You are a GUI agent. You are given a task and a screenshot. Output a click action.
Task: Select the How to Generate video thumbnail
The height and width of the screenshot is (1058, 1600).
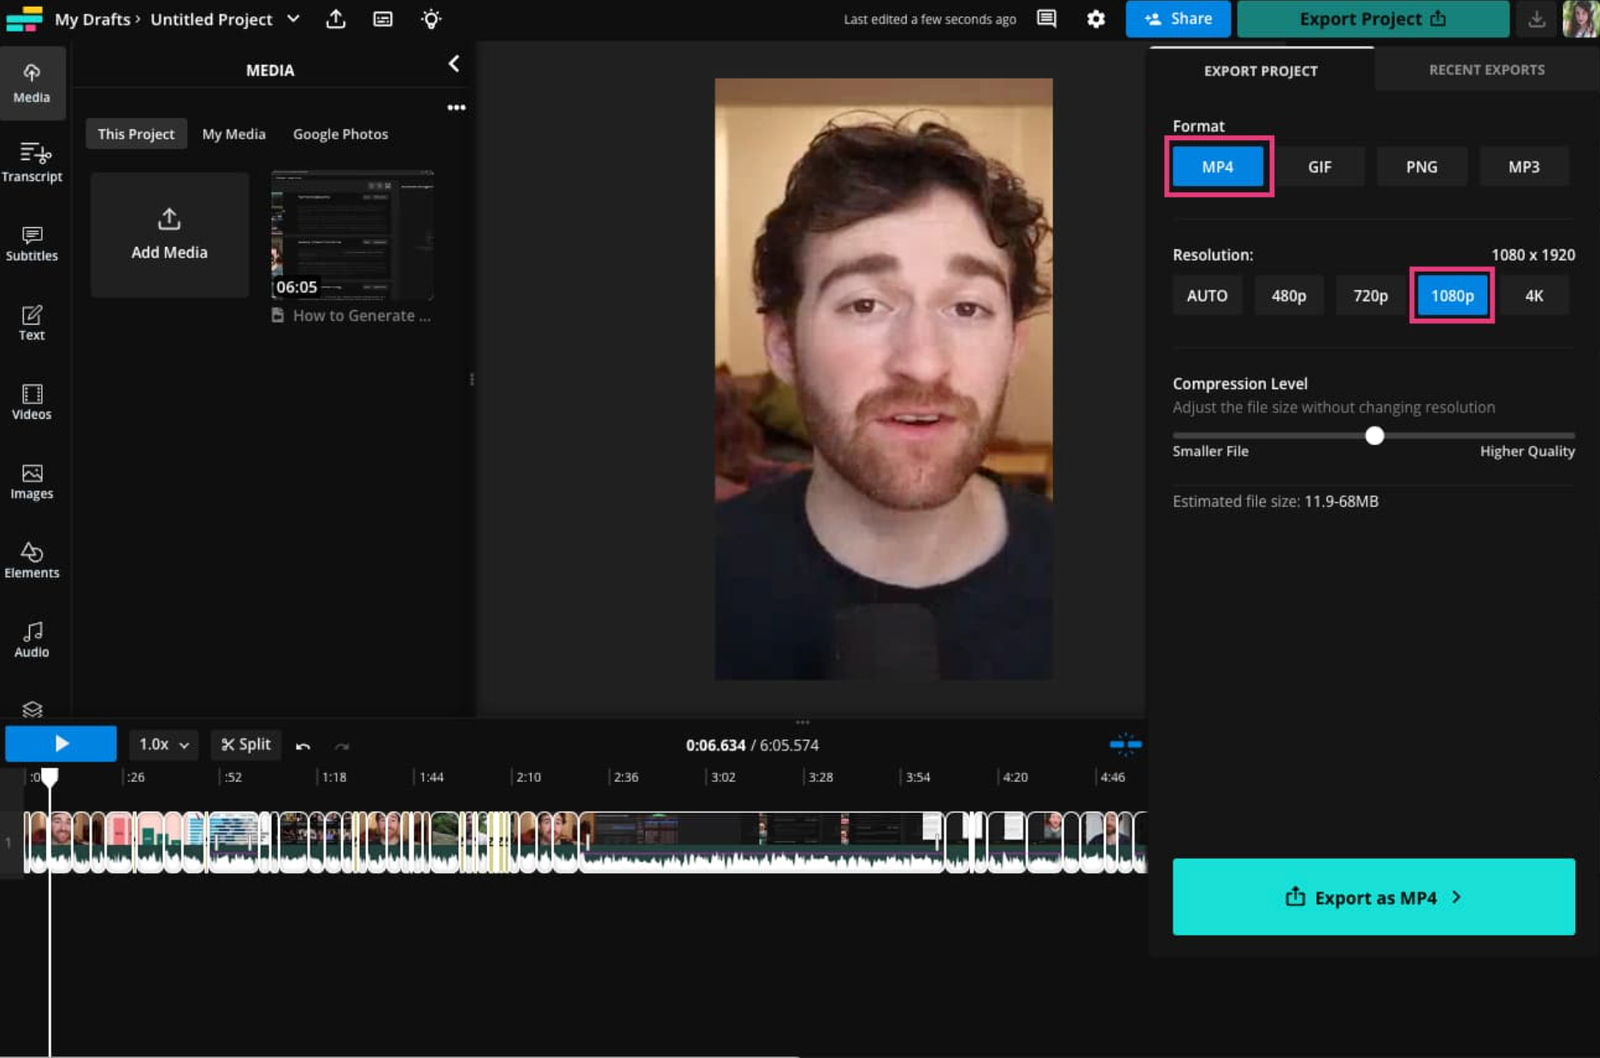[x=352, y=236]
